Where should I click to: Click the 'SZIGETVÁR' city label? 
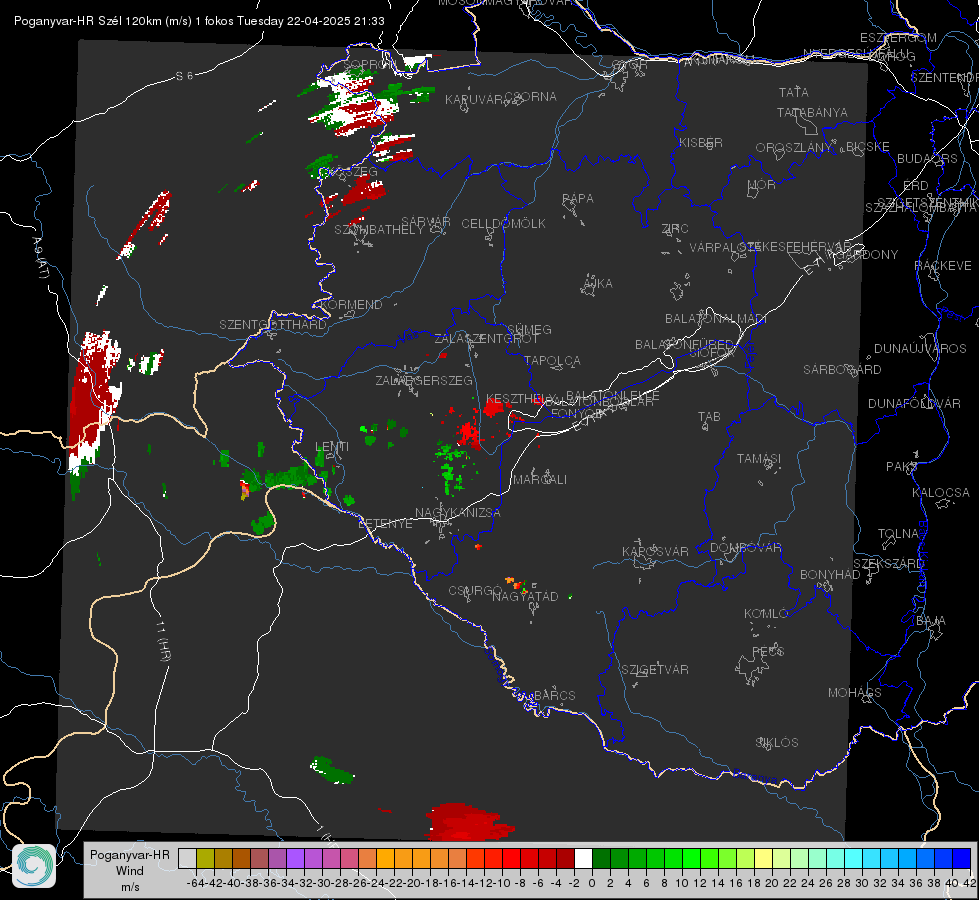[x=655, y=670]
